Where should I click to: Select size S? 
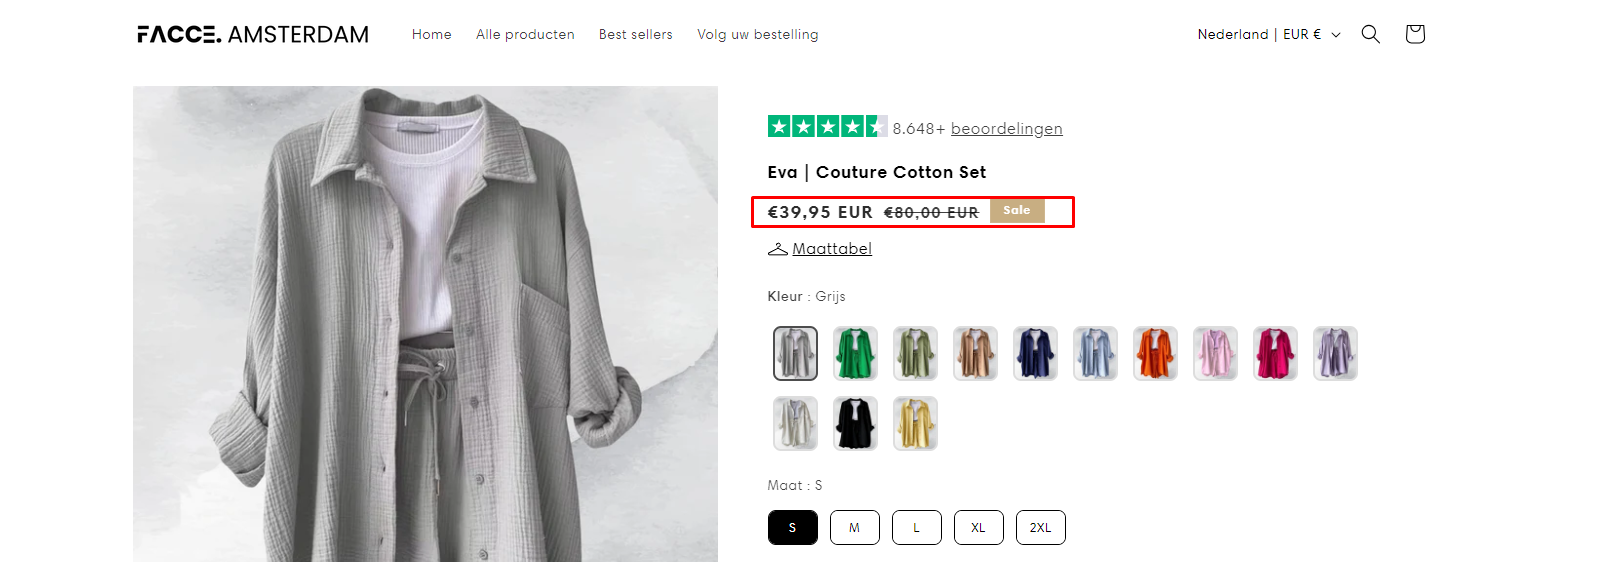click(x=793, y=527)
